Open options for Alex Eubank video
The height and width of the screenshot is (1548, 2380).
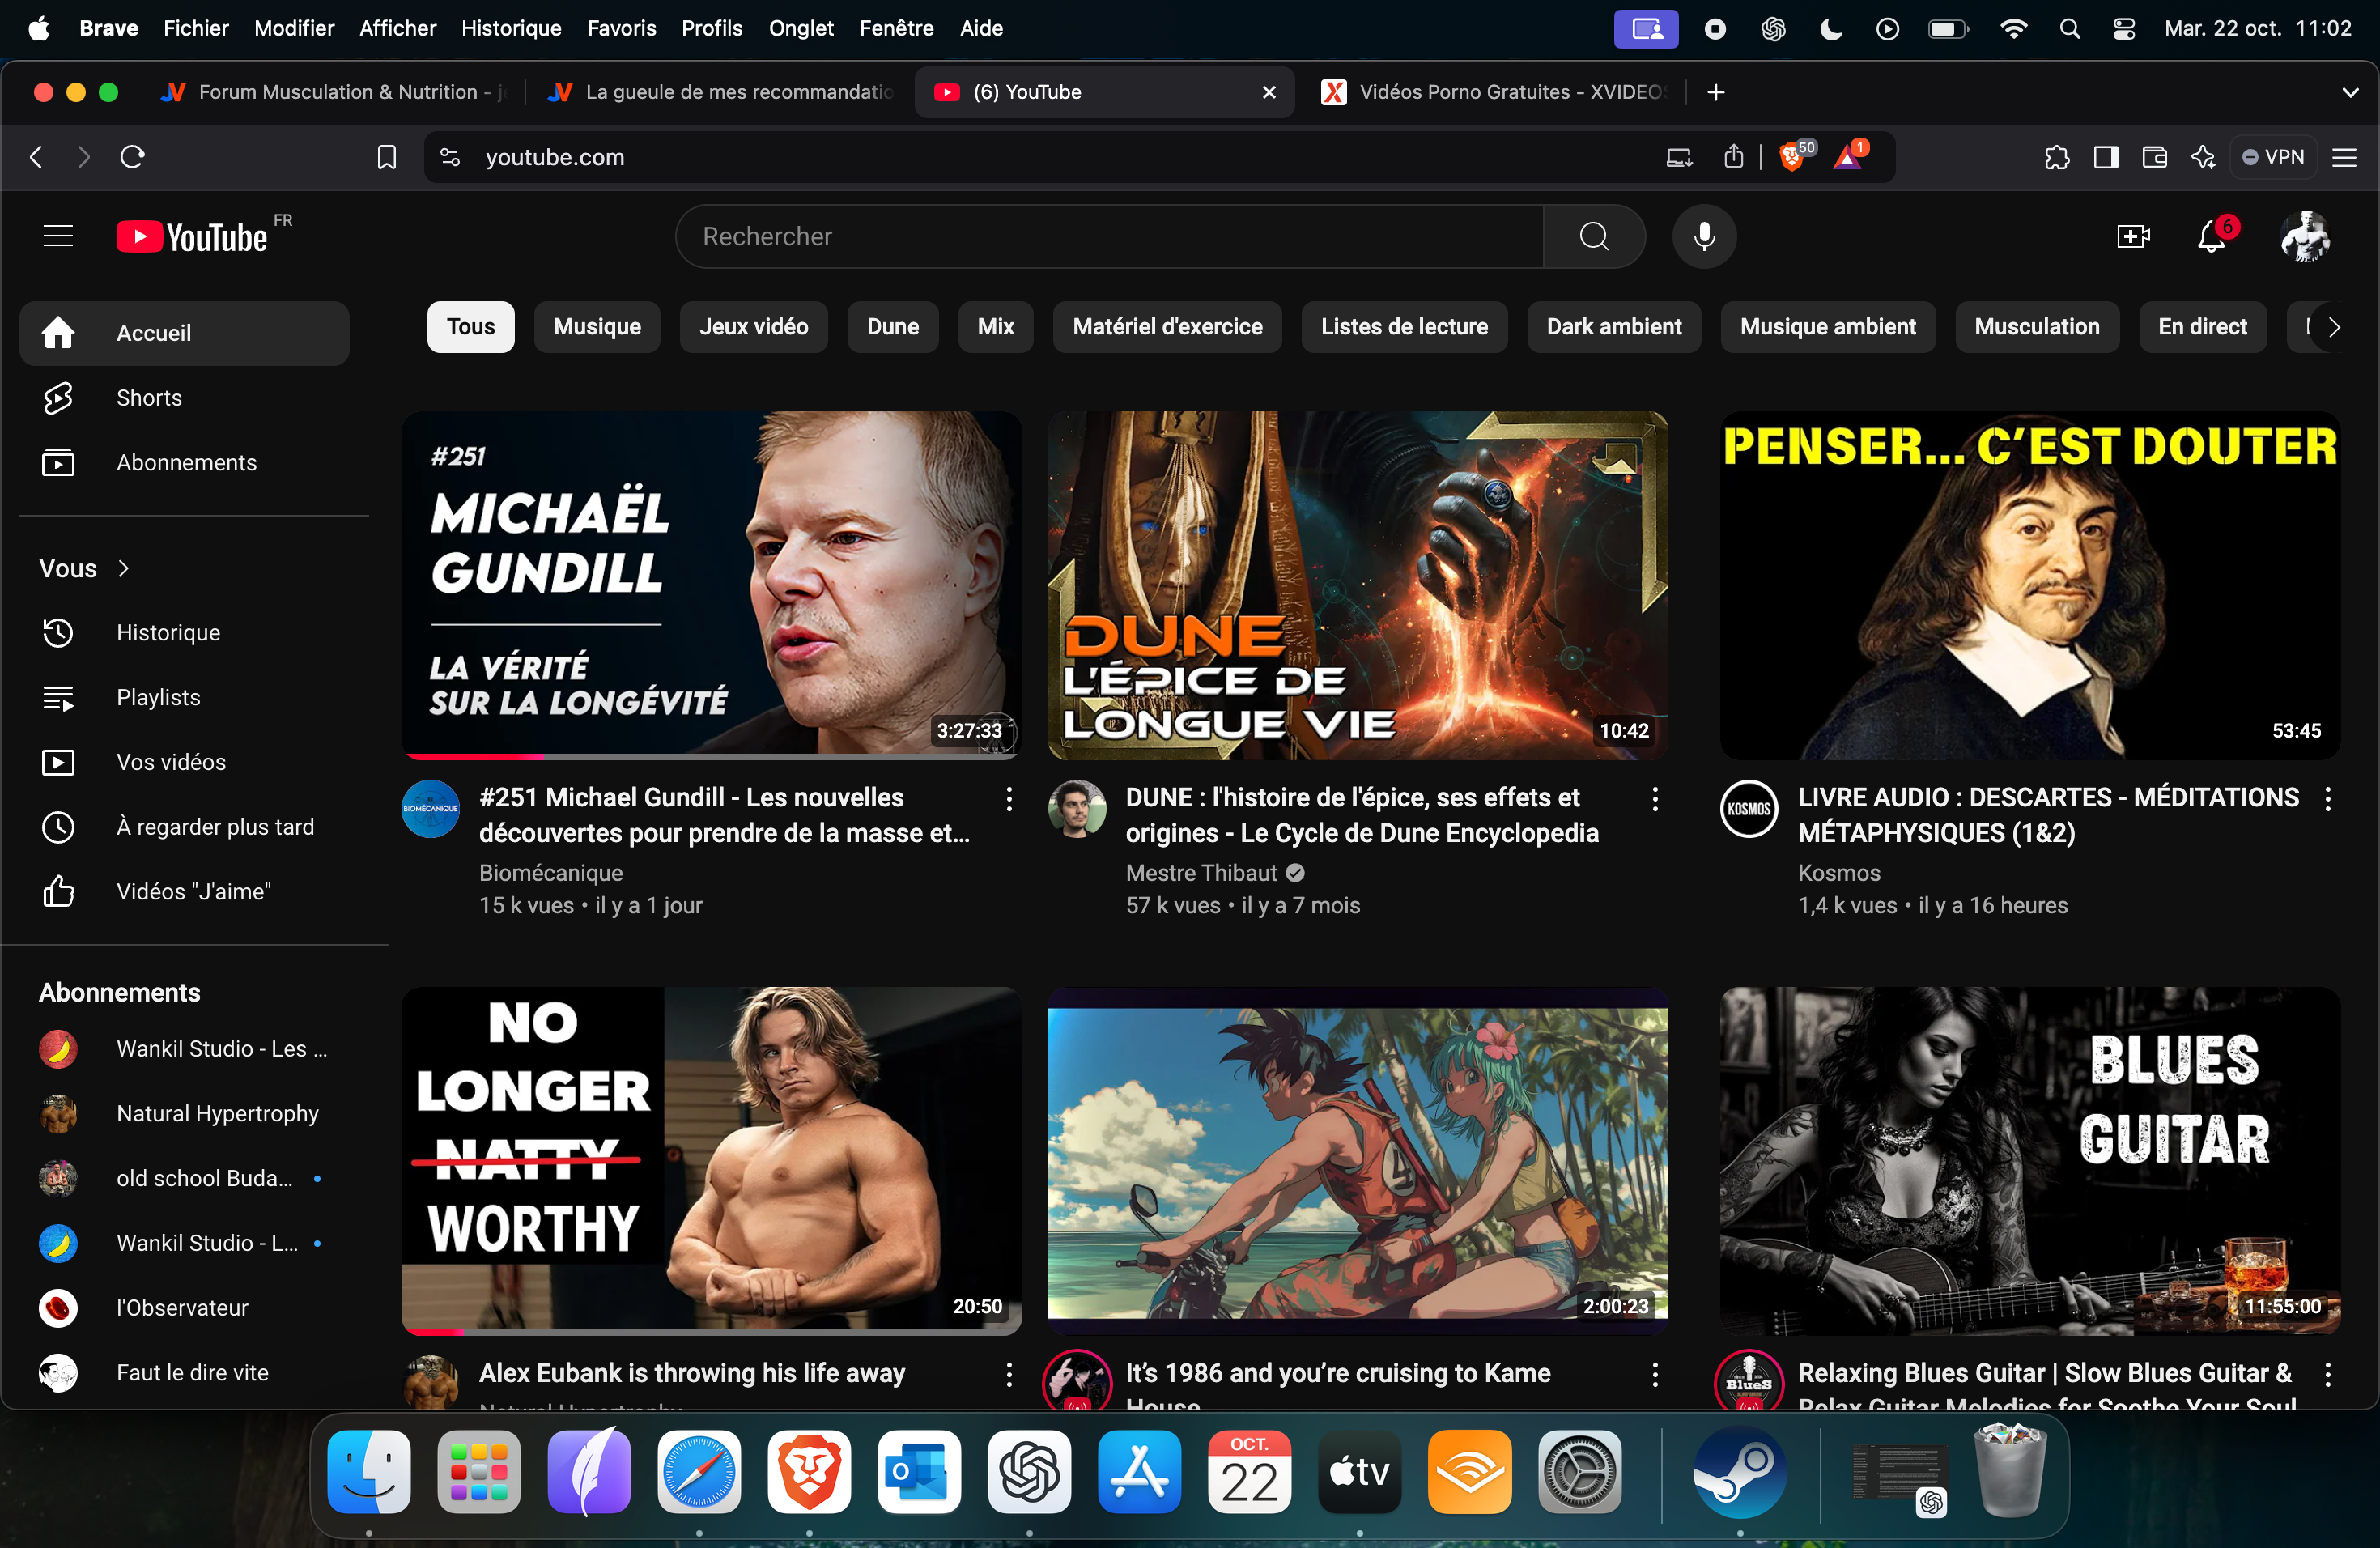[x=1008, y=1374]
